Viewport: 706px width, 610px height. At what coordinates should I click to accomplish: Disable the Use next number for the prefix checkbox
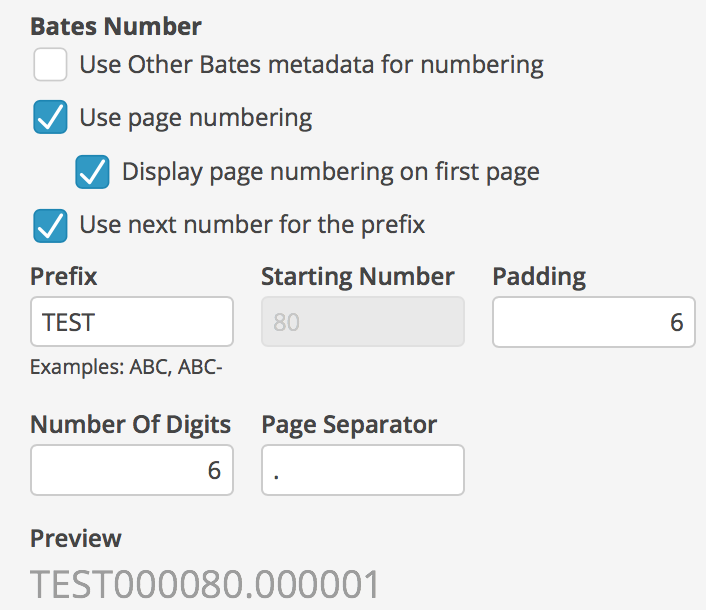pyautogui.click(x=50, y=225)
